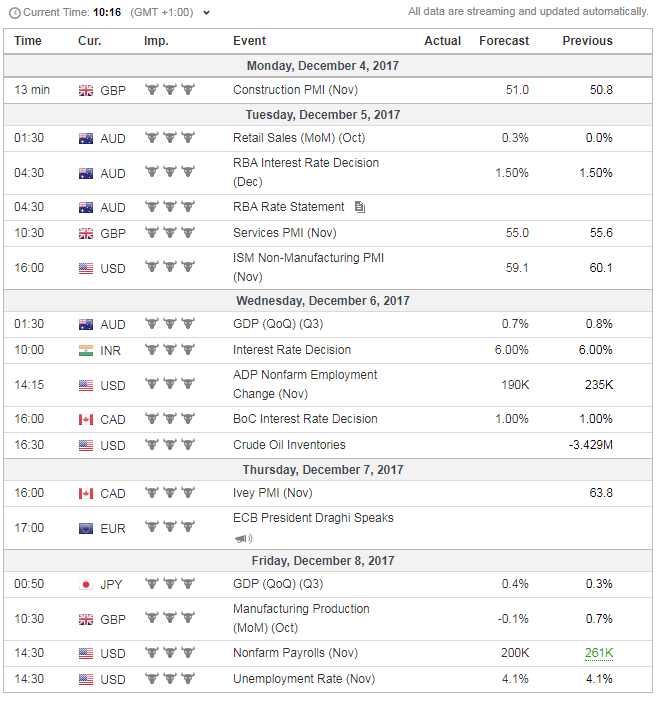This screenshot has width=665, height=706.
Task: Click the UK flag beside Construction PMI
Action: tap(86, 90)
